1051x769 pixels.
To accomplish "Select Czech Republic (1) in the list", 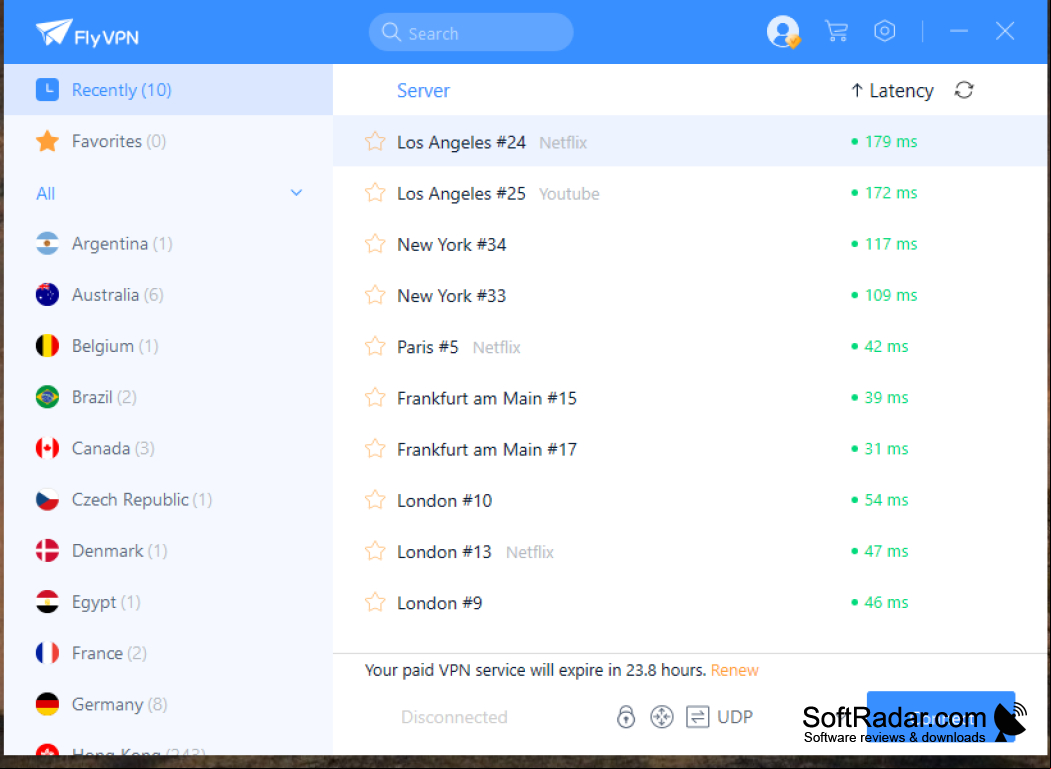I will tap(168, 499).
